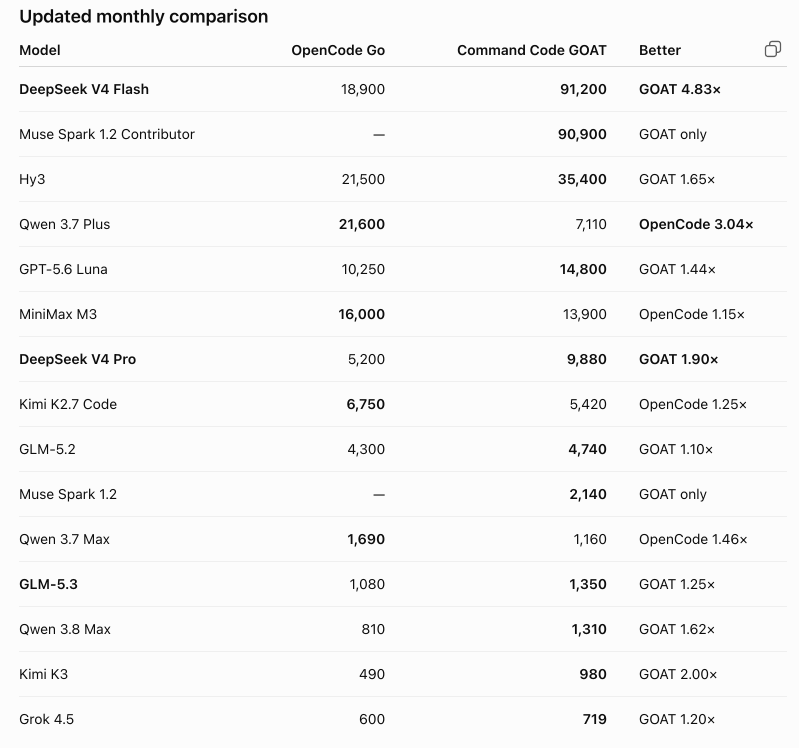Click Muse Spark 1.2 Contributor model name
This screenshot has height=748, width=799.
click(x=107, y=135)
